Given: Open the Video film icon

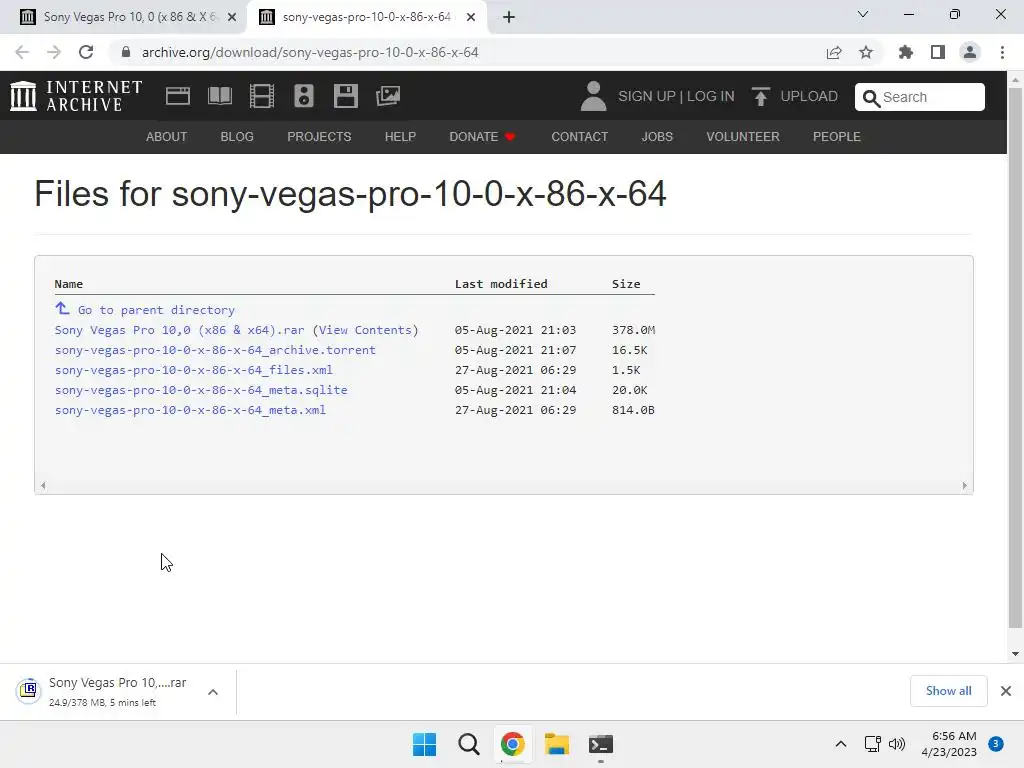Looking at the screenshot, I should [261, 96].
